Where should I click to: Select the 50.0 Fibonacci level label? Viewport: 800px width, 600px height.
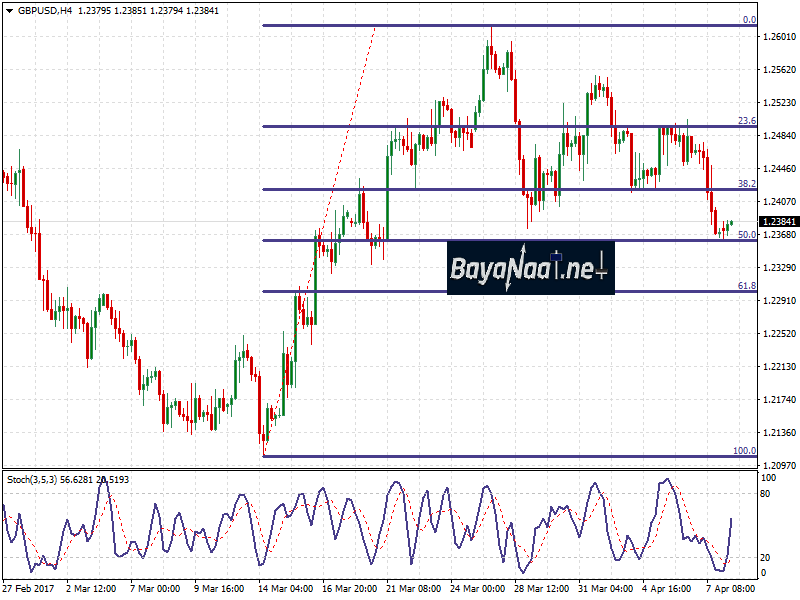point(746,235)
